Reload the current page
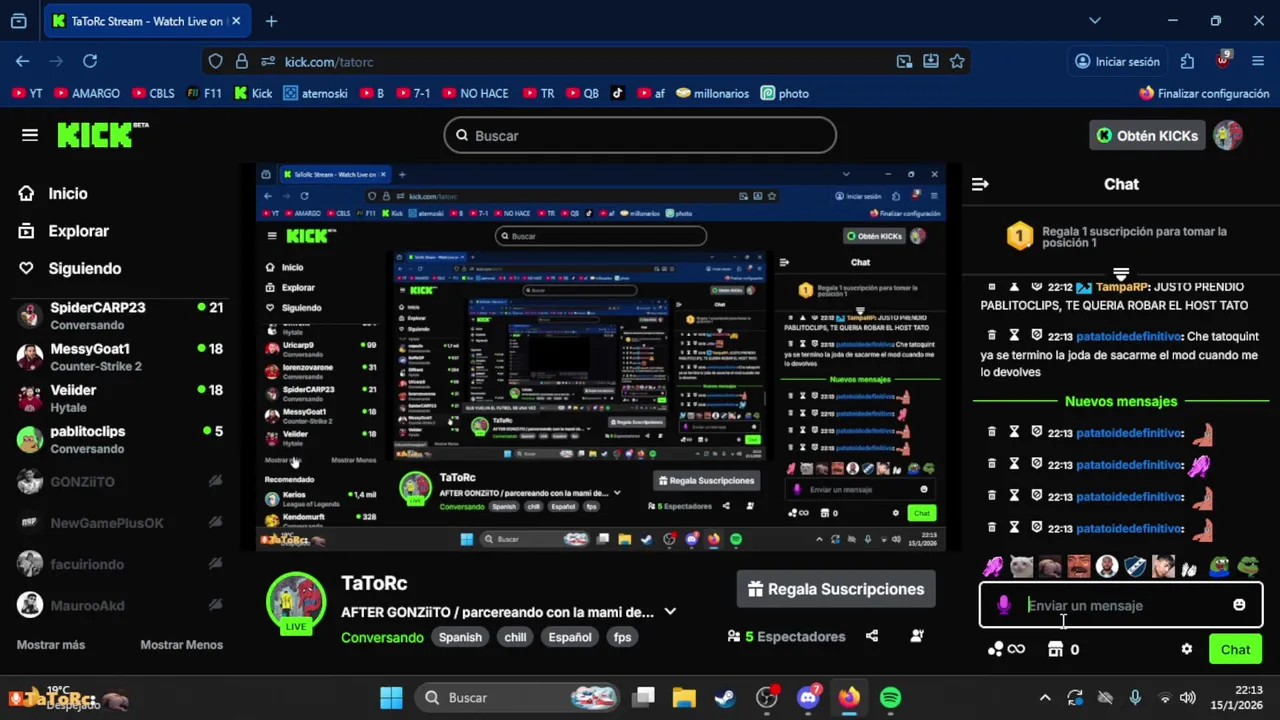This screenshot has height=720, width=1280. click(90, 61)
